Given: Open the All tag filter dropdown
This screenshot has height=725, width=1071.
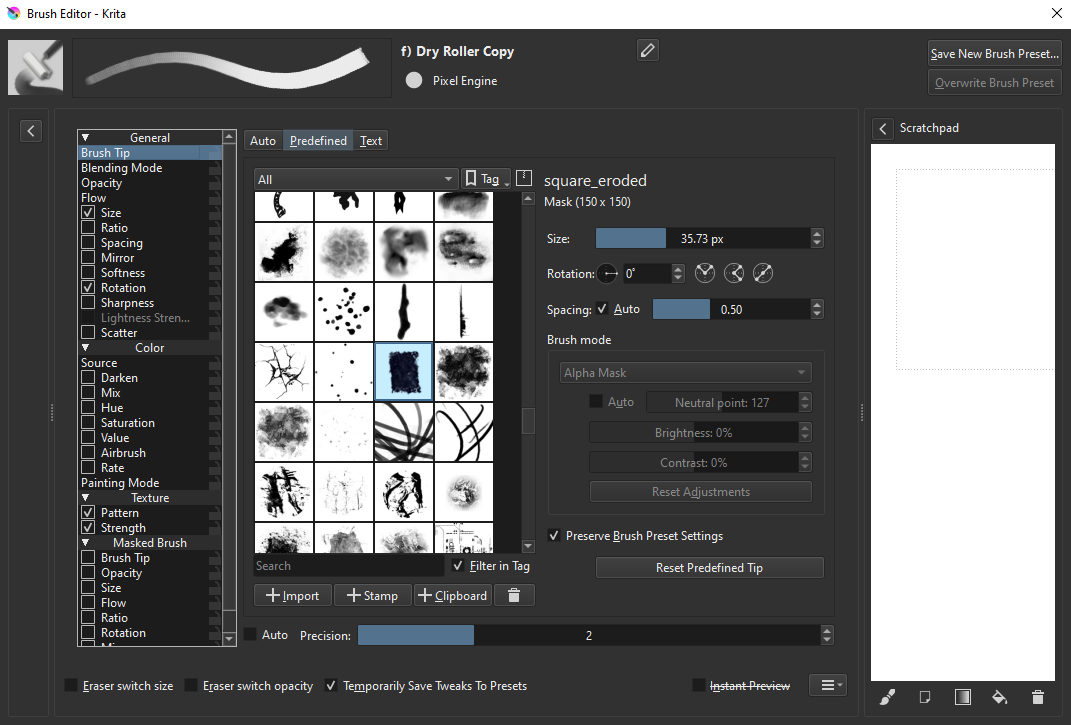Looking at the screenshot, I should click(355, 179).
